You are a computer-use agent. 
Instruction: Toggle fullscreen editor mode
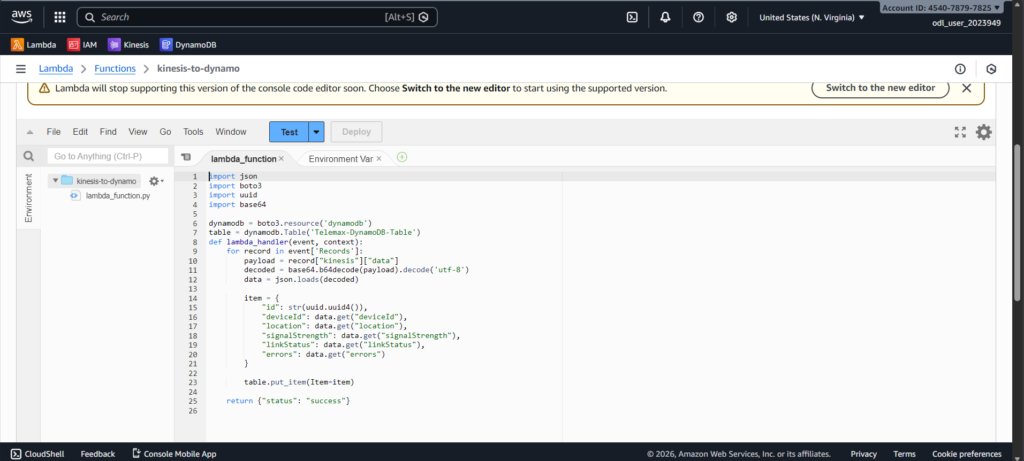tap(960, 132)
